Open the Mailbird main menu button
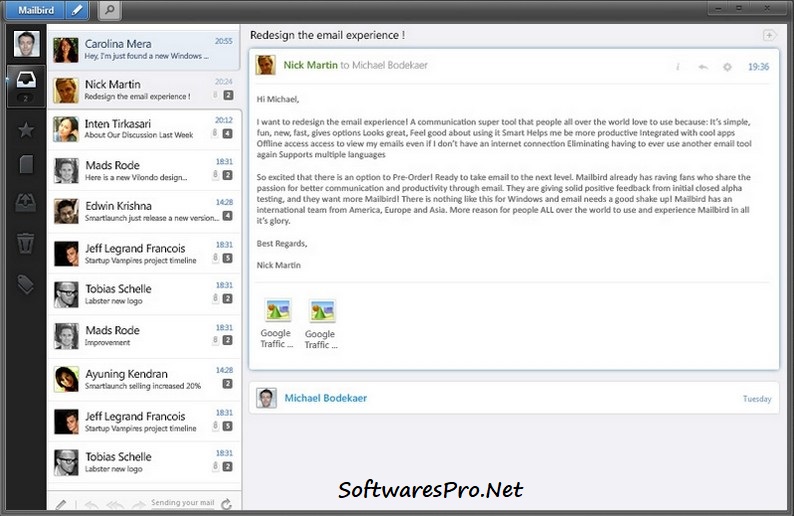The image size is (794, 516). [36, 10]
